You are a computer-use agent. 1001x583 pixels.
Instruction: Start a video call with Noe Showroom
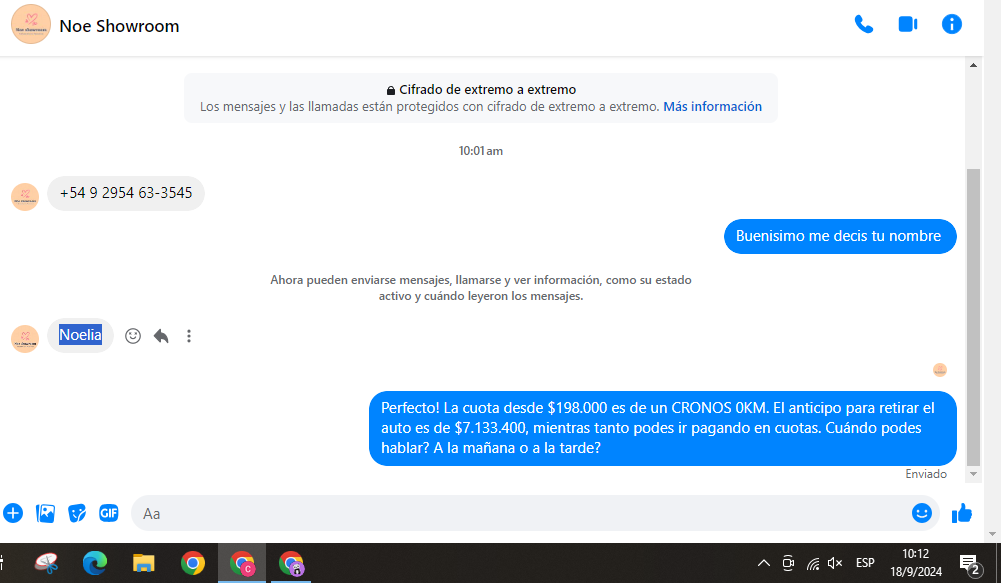[907, 24]
